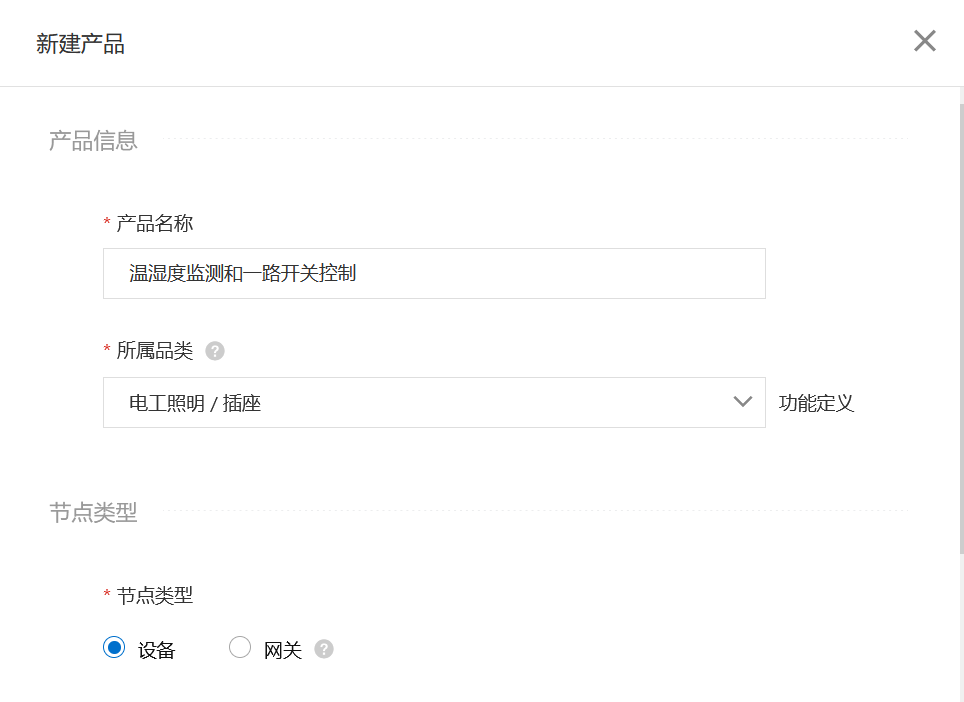Click the chevron arrow in category dropdown
The width and height of the screenshot is (964, 702).
(x=742, y=402)
